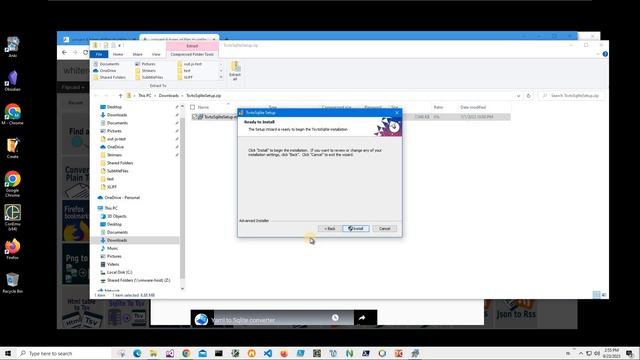This screenshot has height=360, width=640.
Task: Open the quick access toolbar customize dropdown
Action: pos(119,45)
